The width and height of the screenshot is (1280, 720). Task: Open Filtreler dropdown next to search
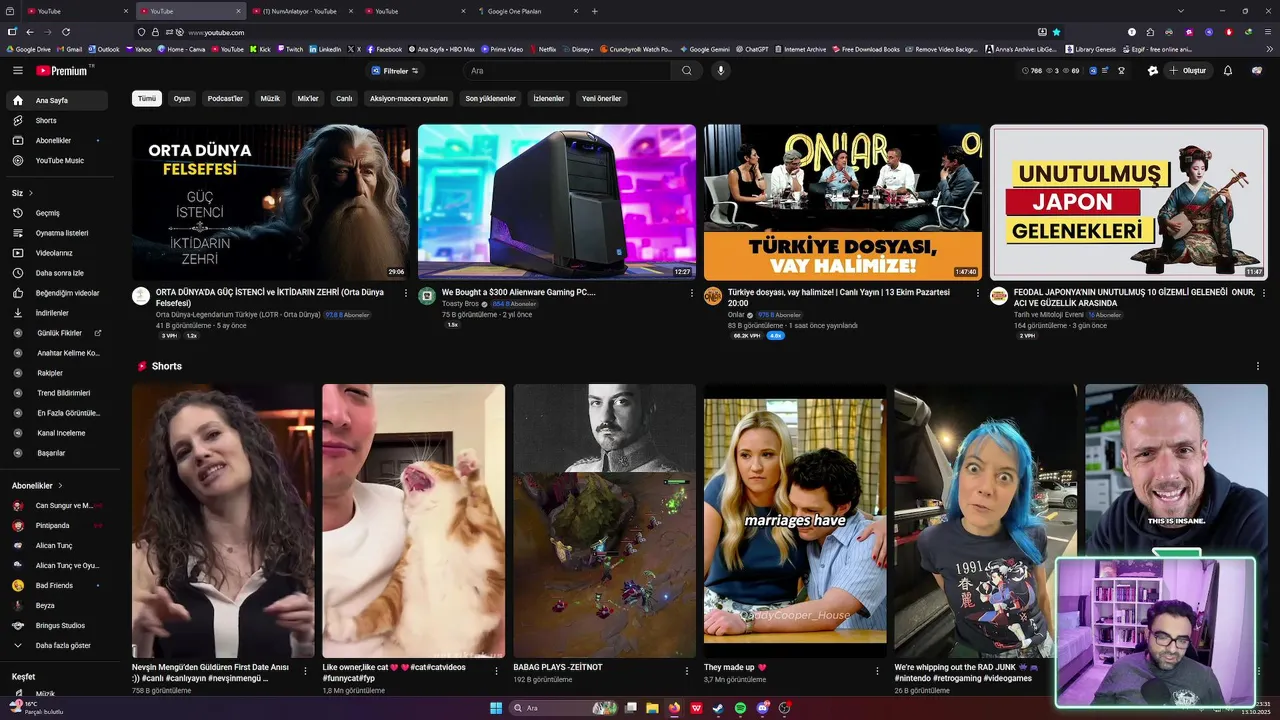(395, 71)
